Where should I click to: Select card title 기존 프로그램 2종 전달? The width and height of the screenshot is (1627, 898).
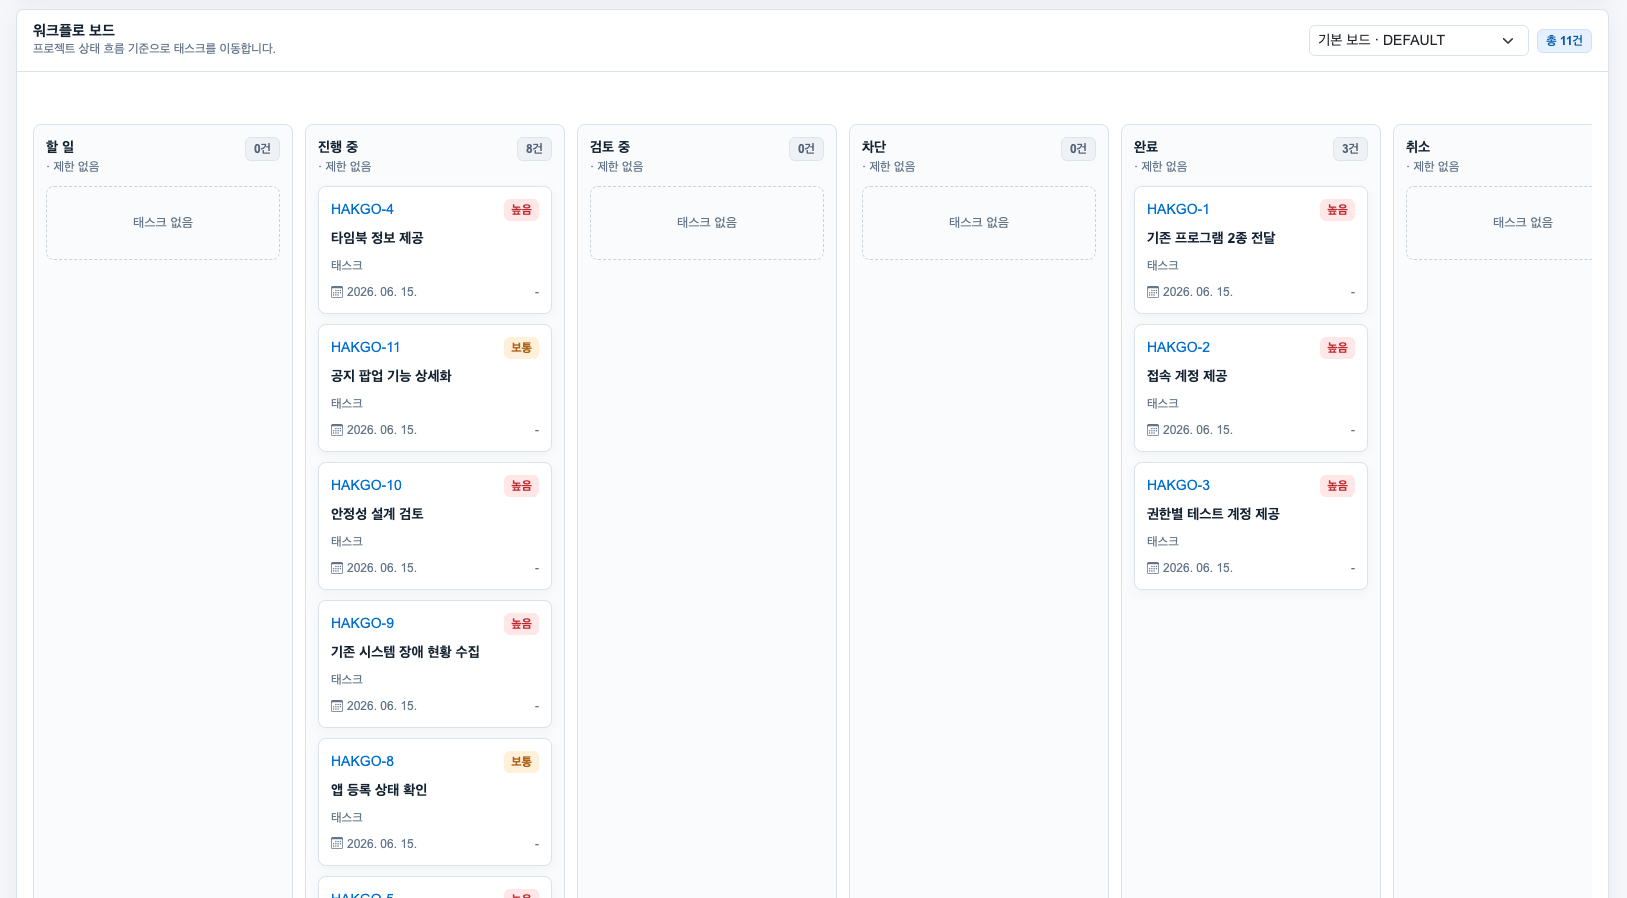(1211, 238)
